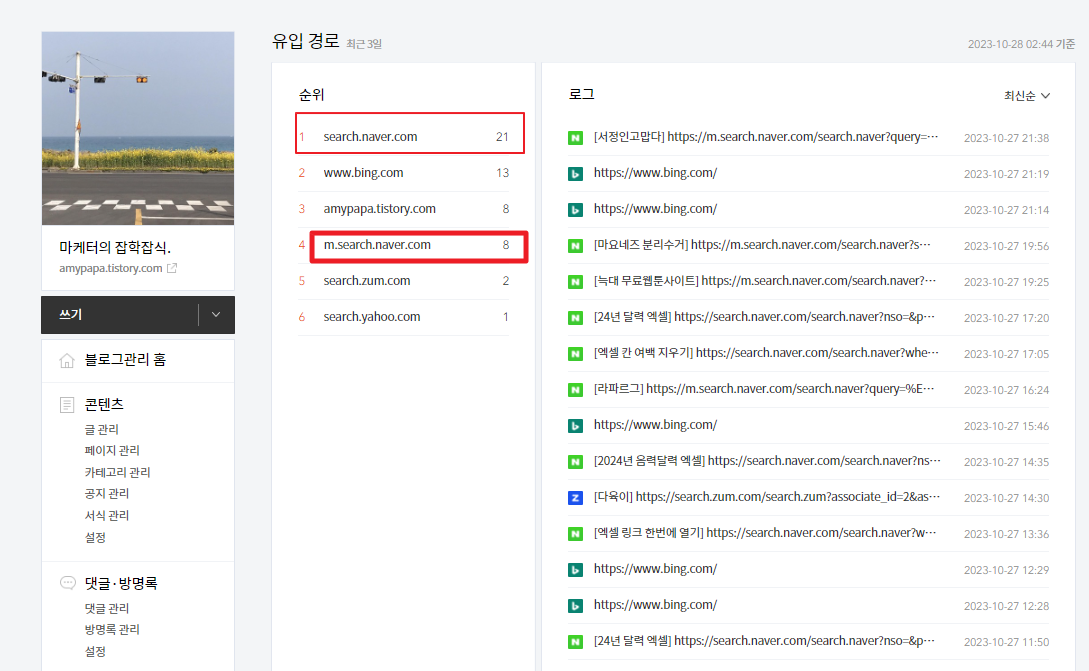1089x671 pixels.
Task: Open 서식 관리 menu item
Action: pos(106,515)
